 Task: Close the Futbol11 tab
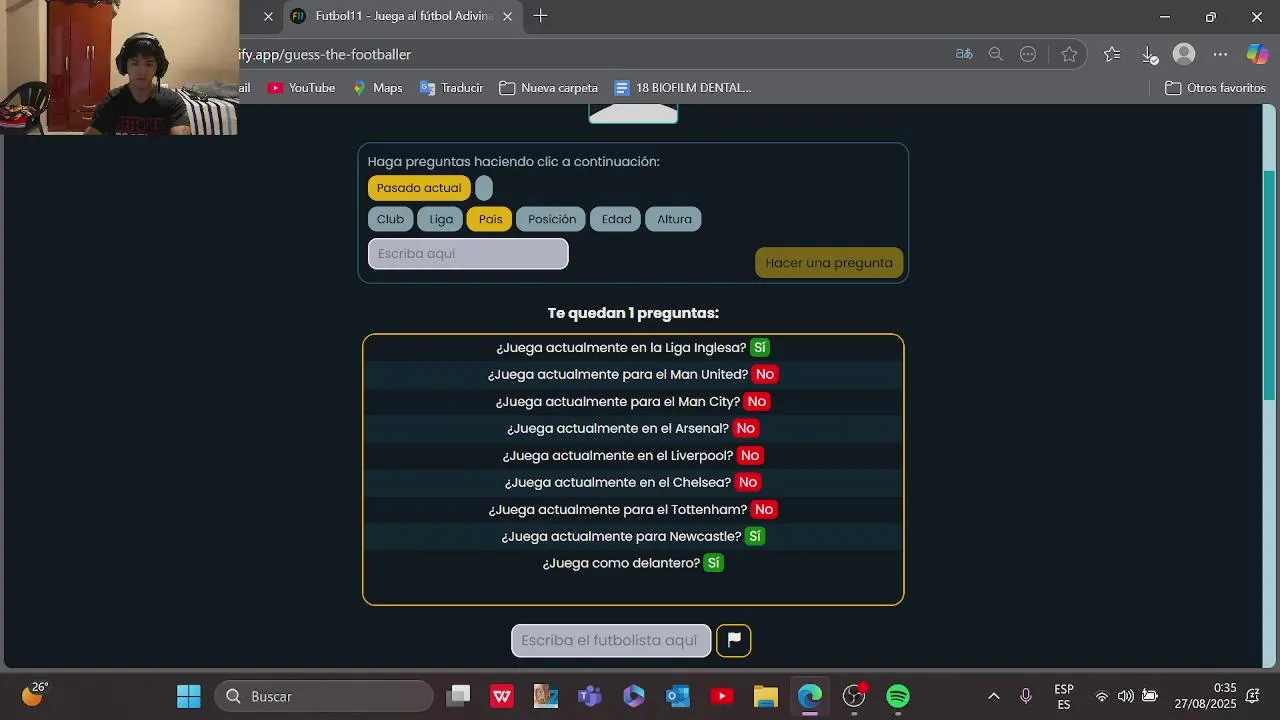[508, 17]
